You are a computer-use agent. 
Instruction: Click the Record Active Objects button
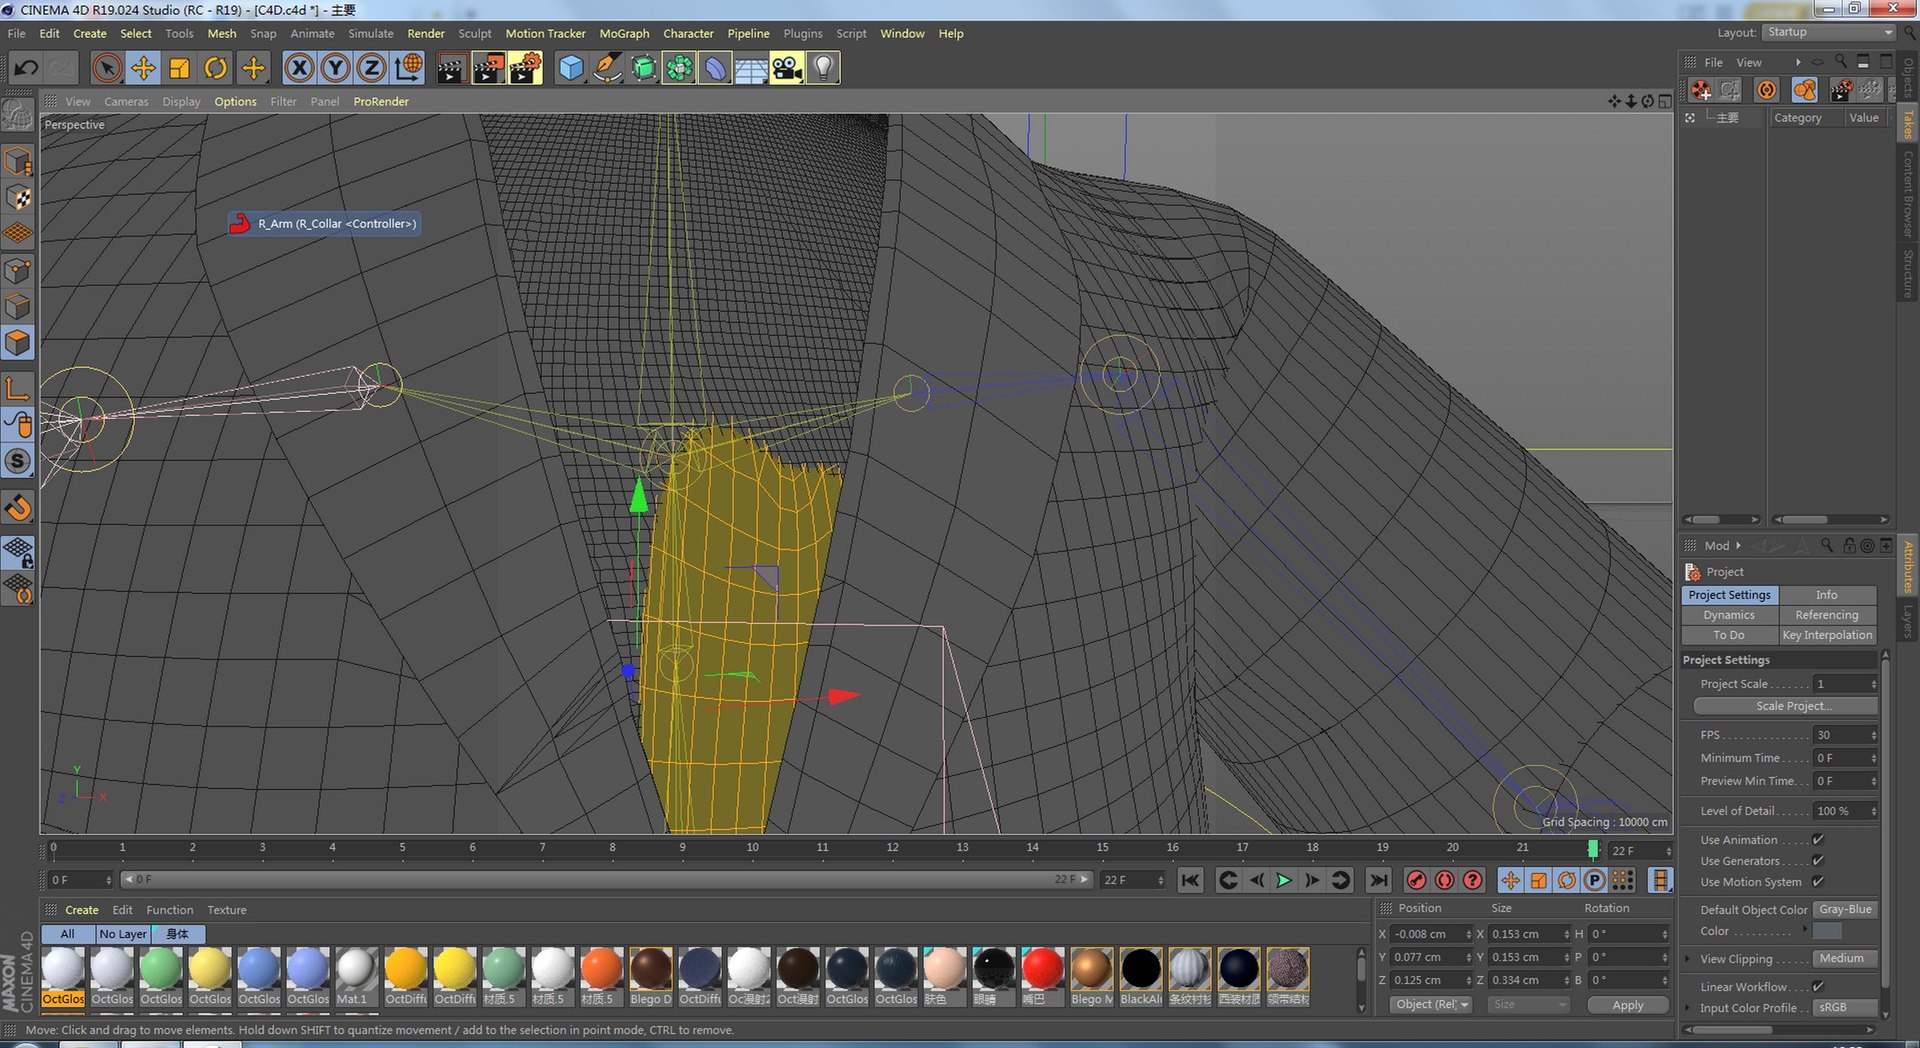click(x=1416, y=880)
